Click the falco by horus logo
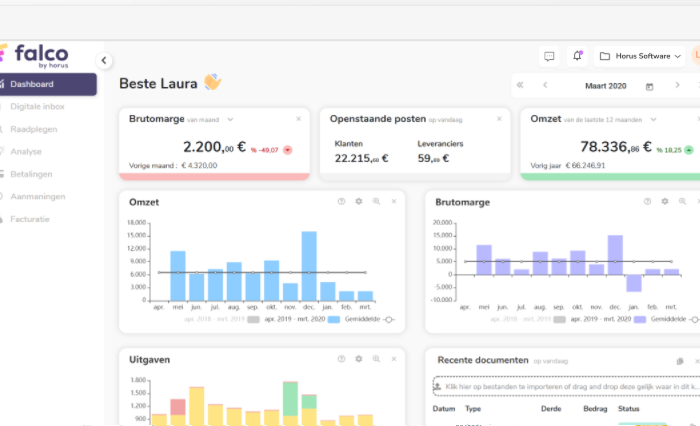Viewport: 700px width, 426px height. [35, 56]
